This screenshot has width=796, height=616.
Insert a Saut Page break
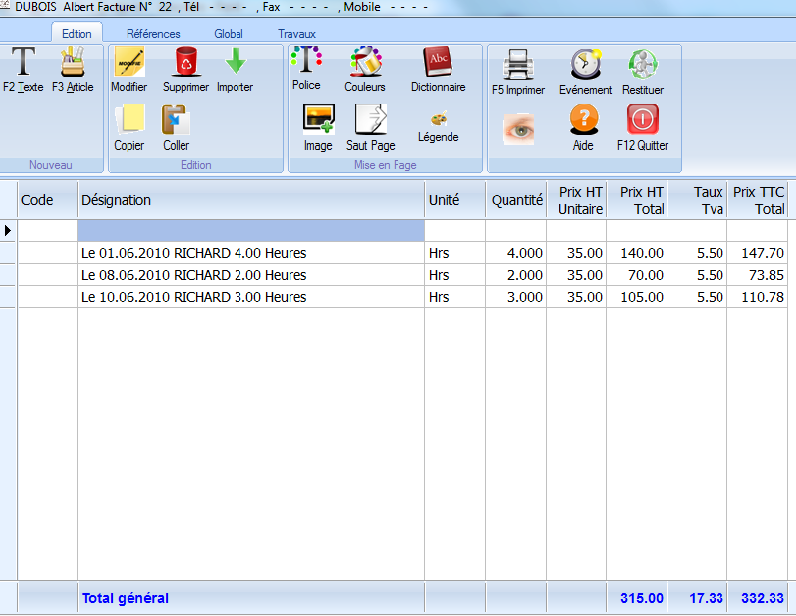point(370,121)
